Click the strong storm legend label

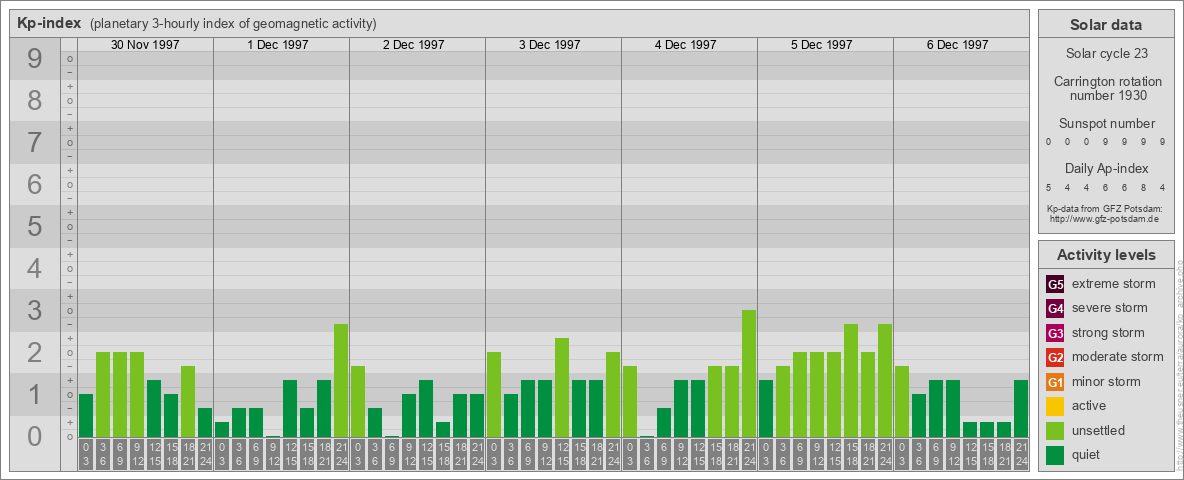(x=1108, y=333)
